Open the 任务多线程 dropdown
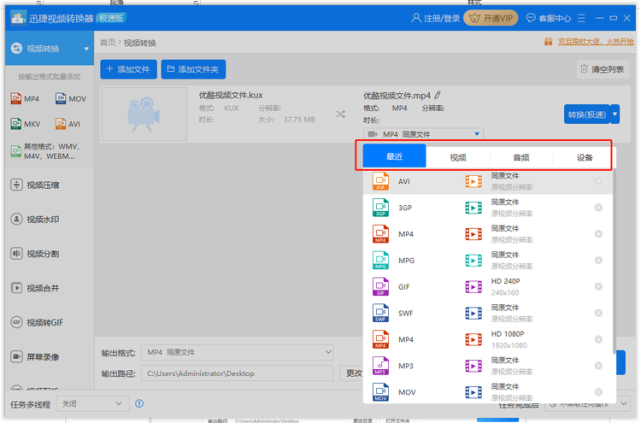 93,404
